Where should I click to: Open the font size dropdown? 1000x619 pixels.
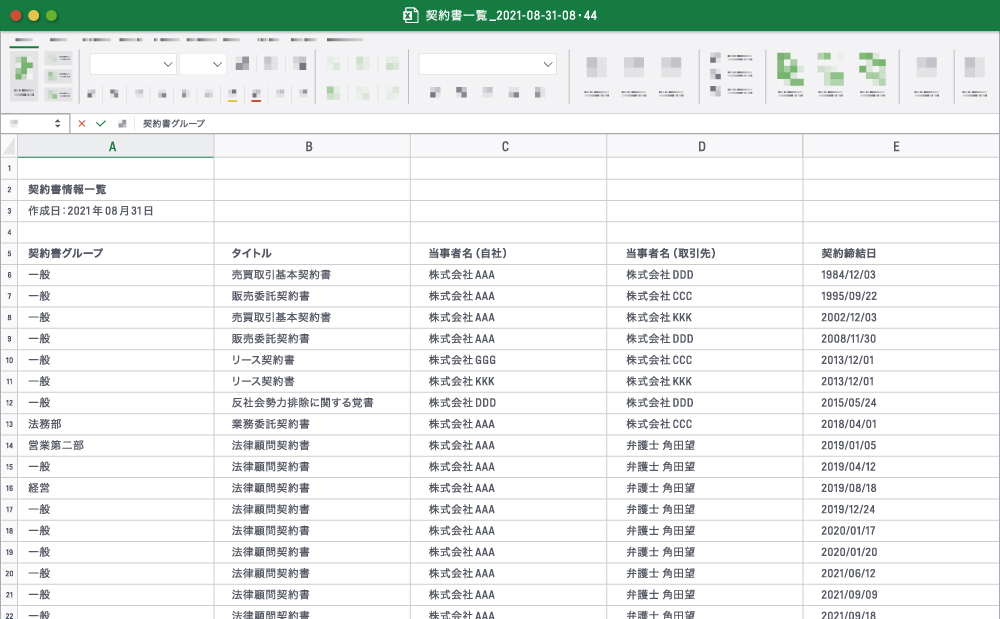click(x=217, y=64)
